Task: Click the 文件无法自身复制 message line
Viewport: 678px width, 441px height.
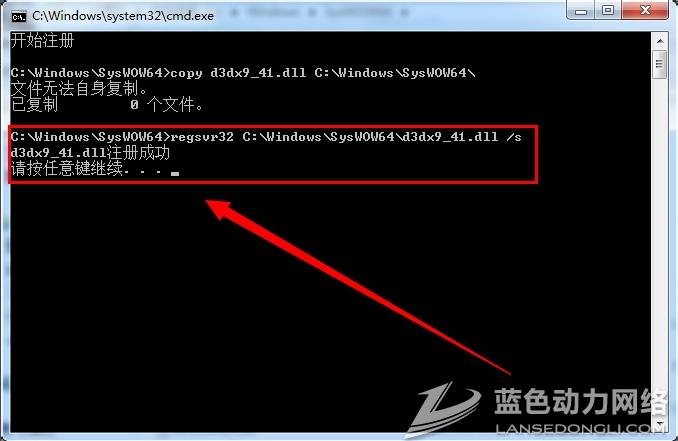Action: (79, 89)
